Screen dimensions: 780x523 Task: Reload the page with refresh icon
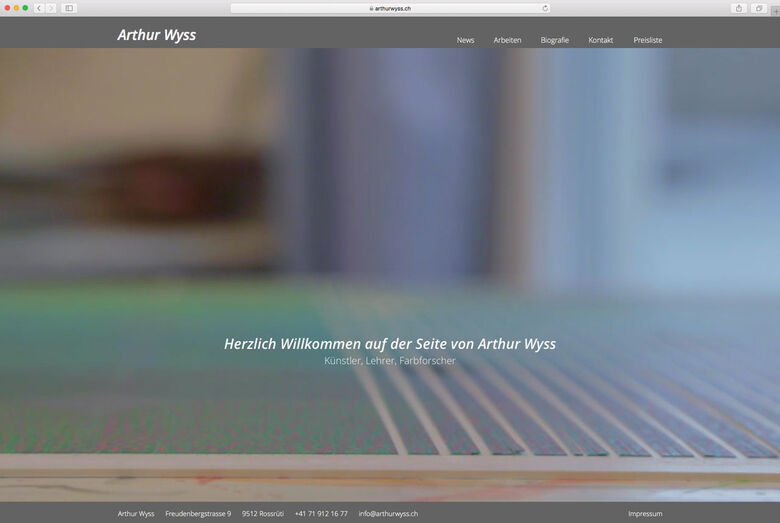coord(545,8)
